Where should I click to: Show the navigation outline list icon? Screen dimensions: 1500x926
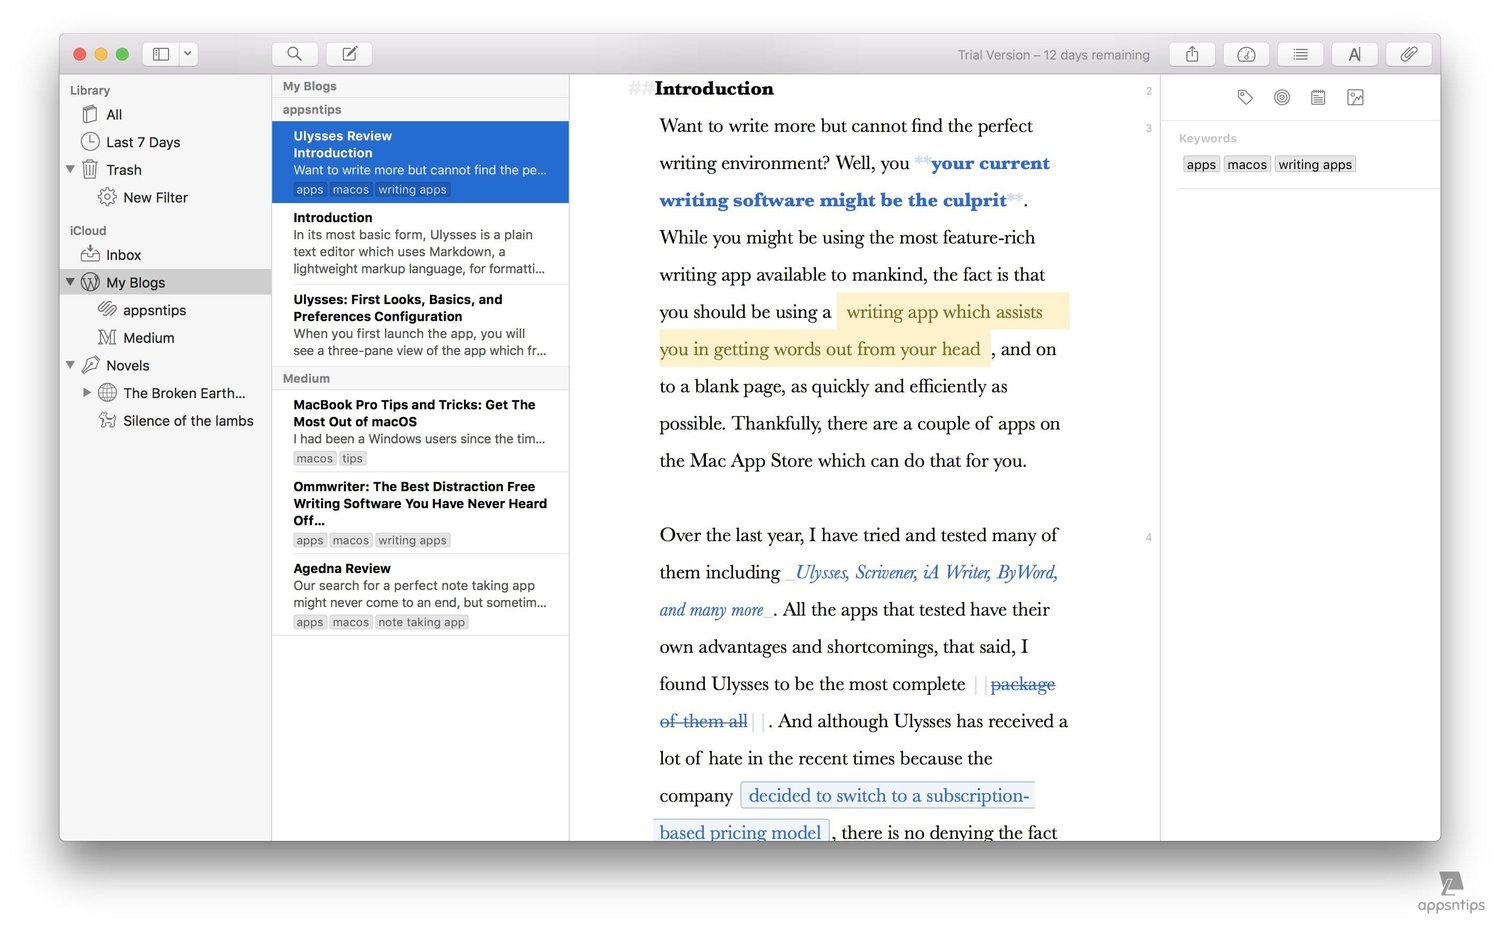(x=1300, y=54)
